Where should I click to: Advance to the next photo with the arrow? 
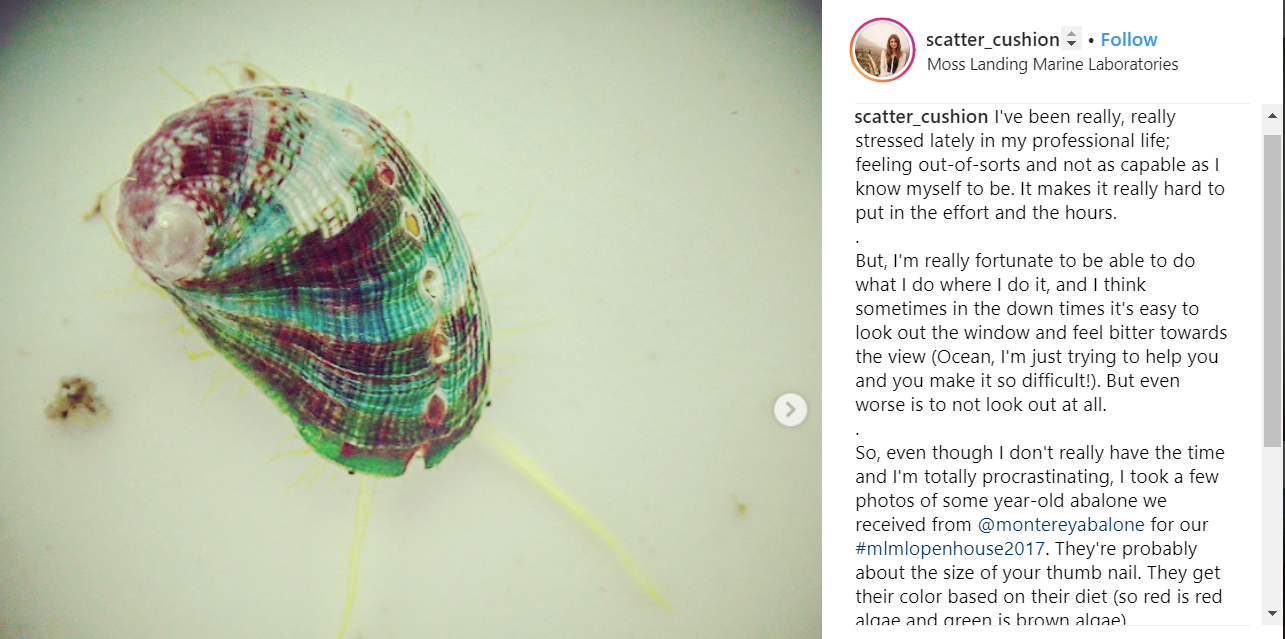click(x=790, y=409)
